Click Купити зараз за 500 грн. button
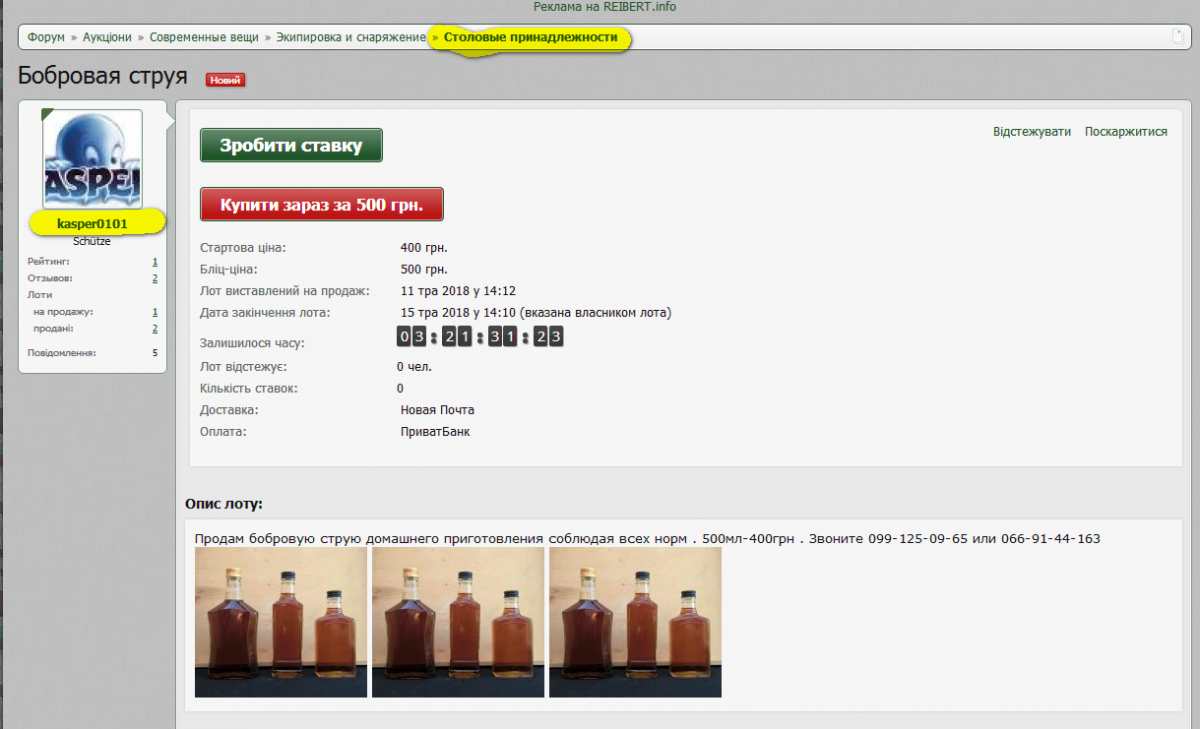 click(x=322, y=204)
